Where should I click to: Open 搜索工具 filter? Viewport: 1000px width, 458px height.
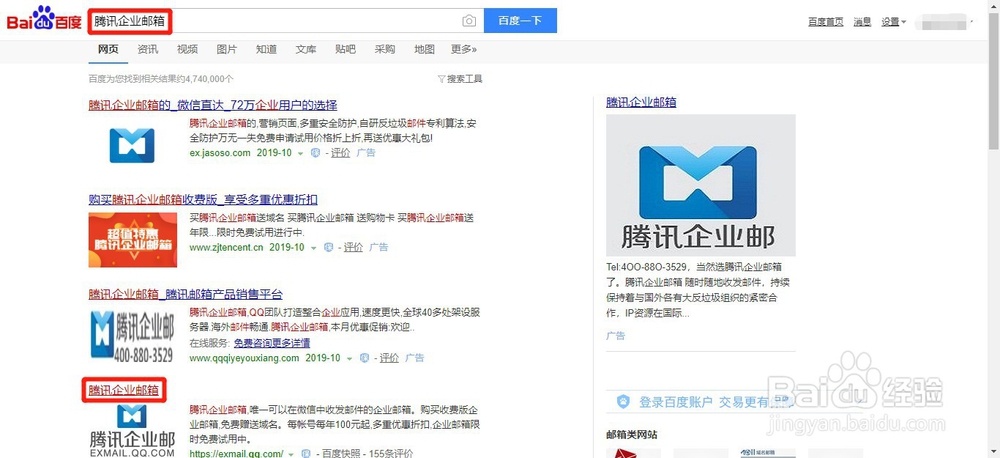pyautogui.click(x=460, y=79)
